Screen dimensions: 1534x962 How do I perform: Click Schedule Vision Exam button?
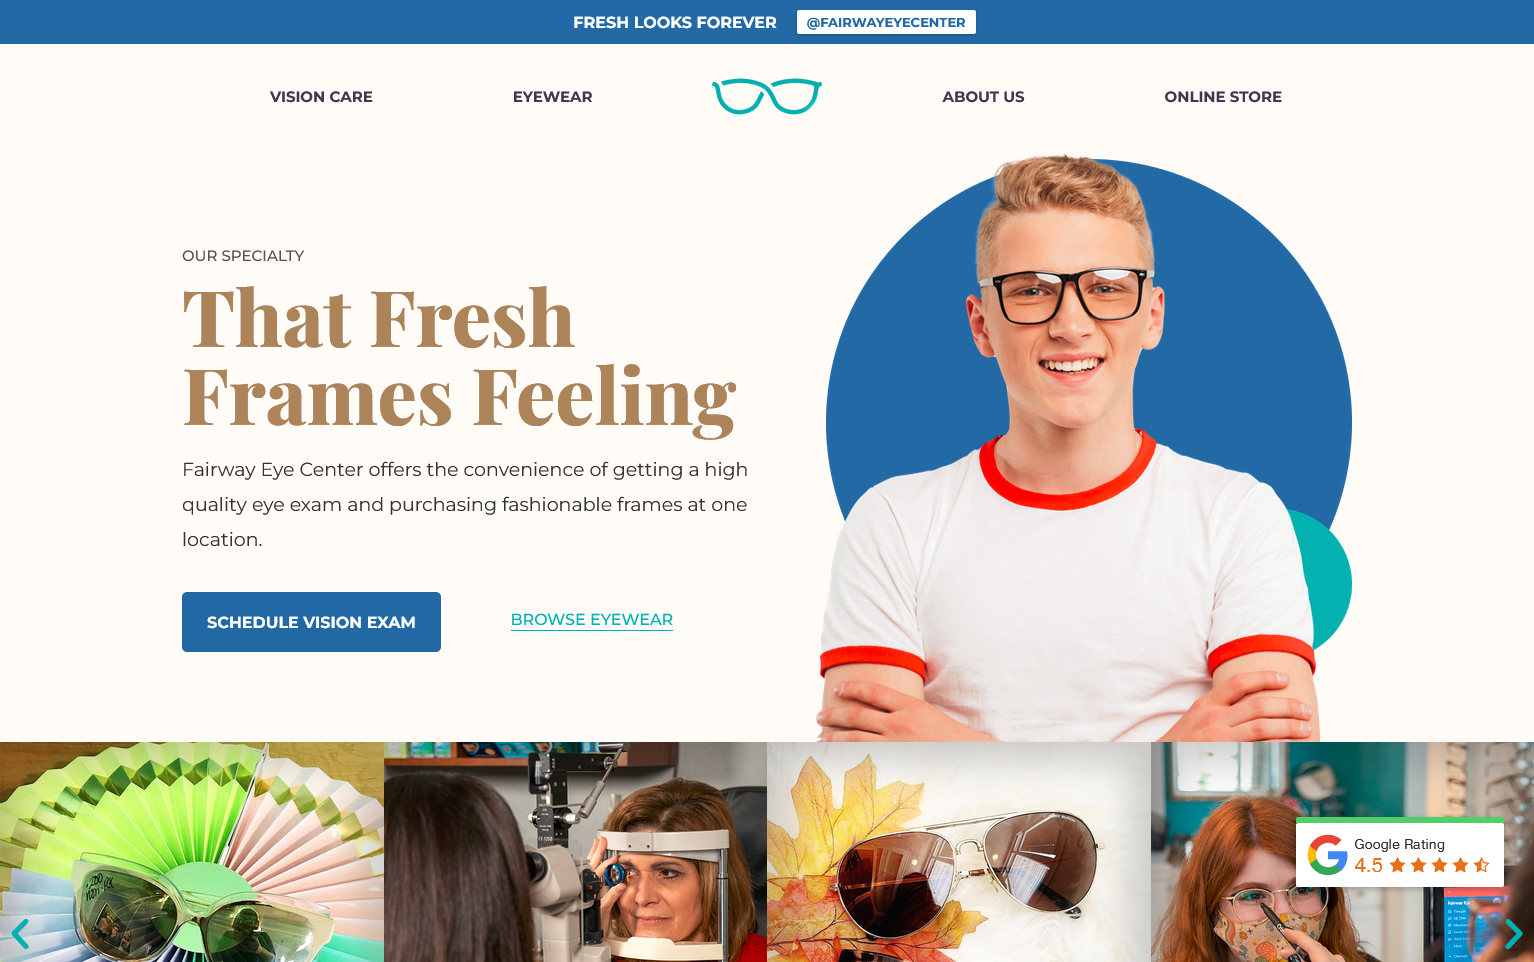(311, 622)
